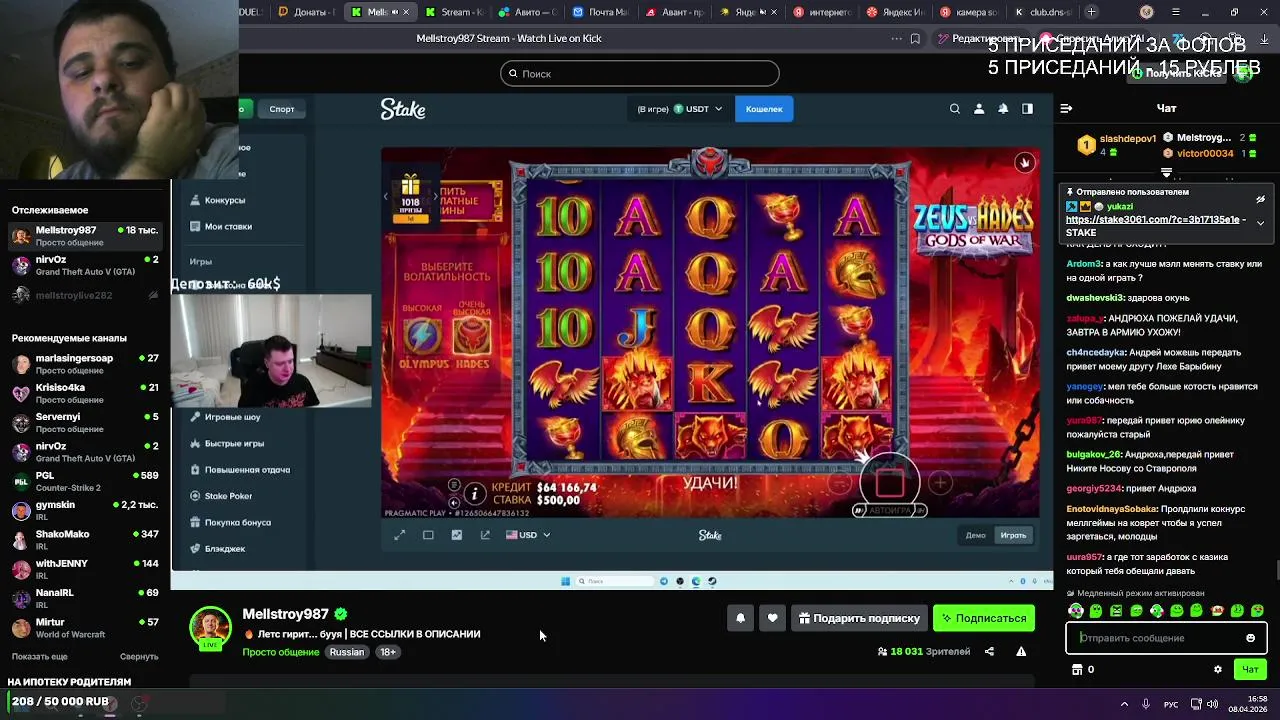
Task: Decrease the bet with minus button
Action: coord(841,484)
